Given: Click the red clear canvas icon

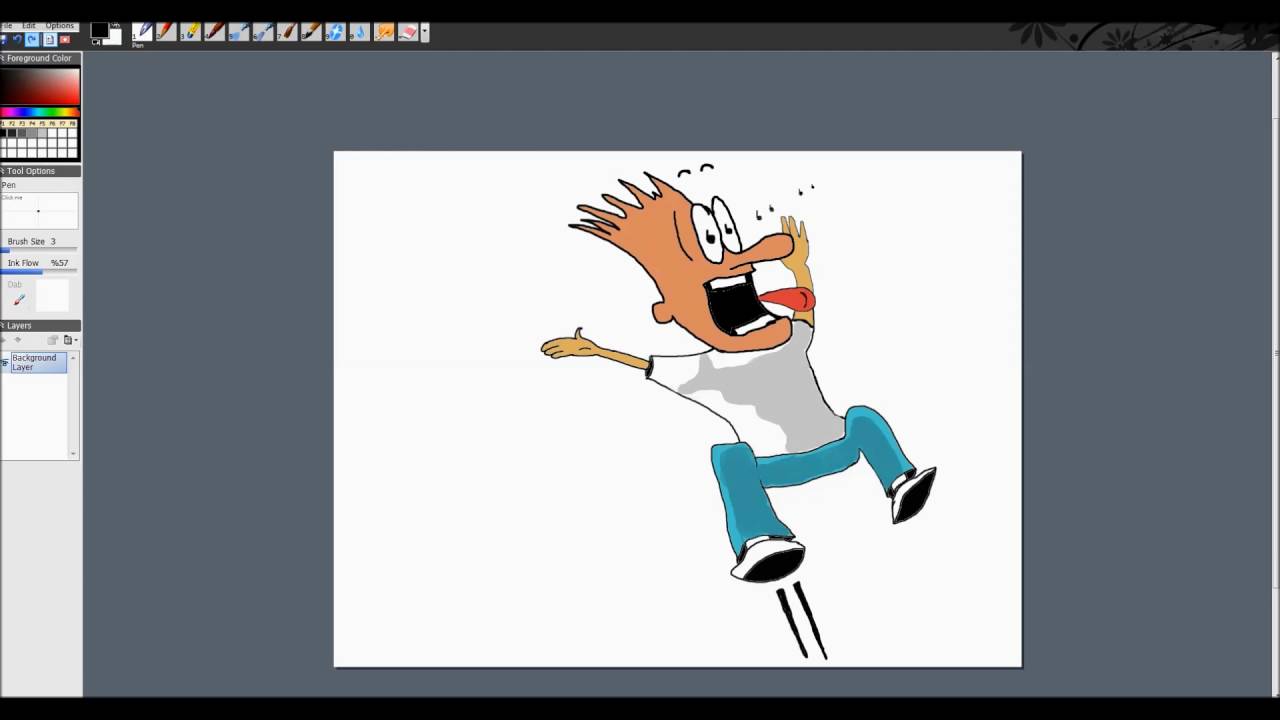Looking at the screenshot, I should pyautogui.click(x=65, y=40).
